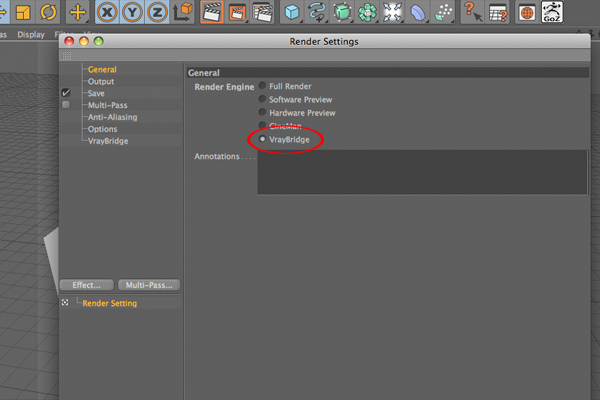Open particle emitter toolbar icon
Viewport: 600px width, 400px height.
tap(443, 12)
